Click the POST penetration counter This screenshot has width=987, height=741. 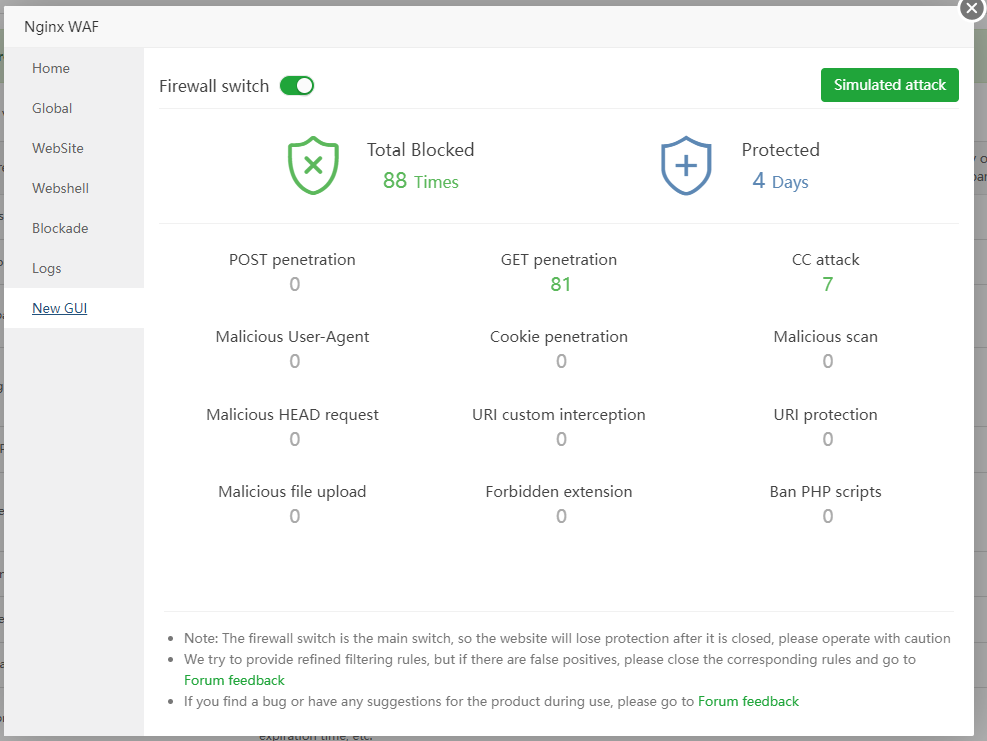coord(294,284)
